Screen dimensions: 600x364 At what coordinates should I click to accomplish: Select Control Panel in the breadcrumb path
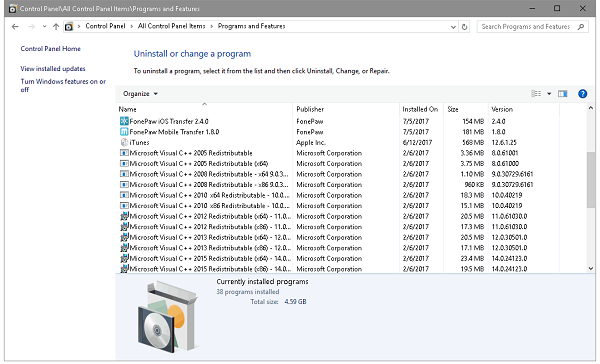pyautogui.click(x=105, y=26)
